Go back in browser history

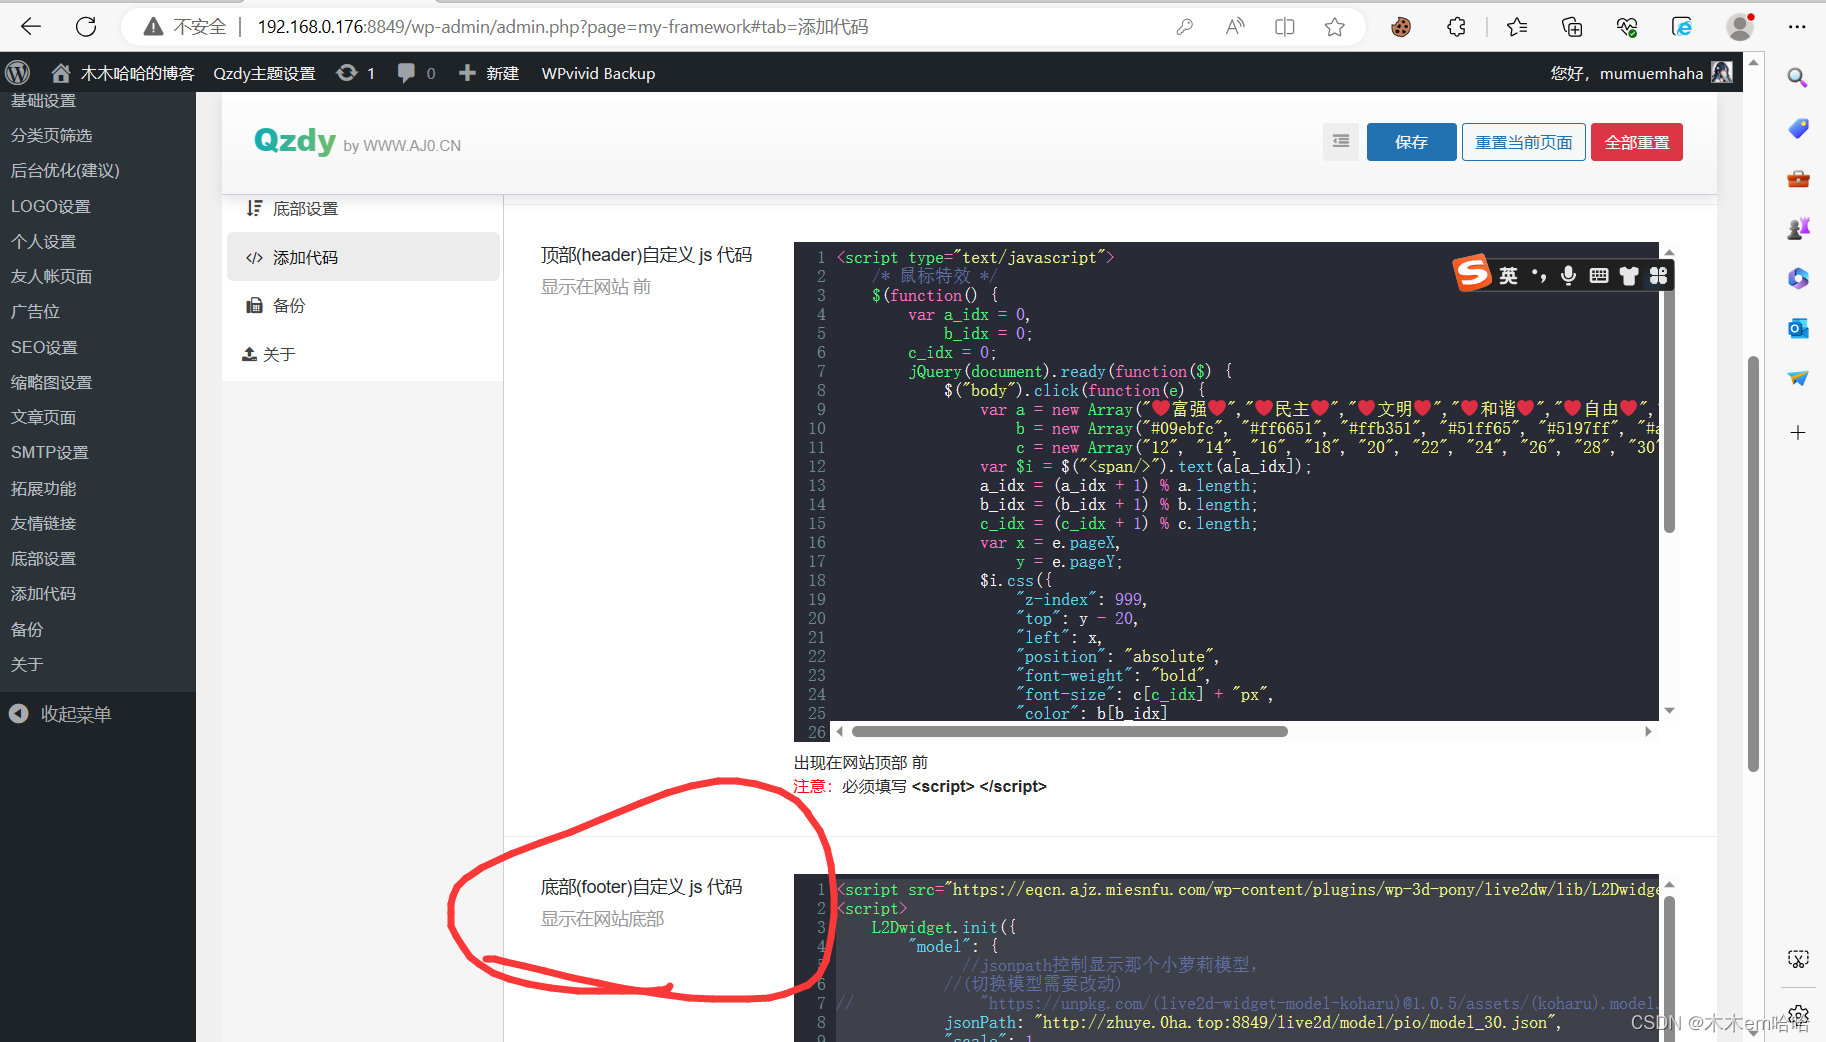pyautogui.click(x=31, y=27)
